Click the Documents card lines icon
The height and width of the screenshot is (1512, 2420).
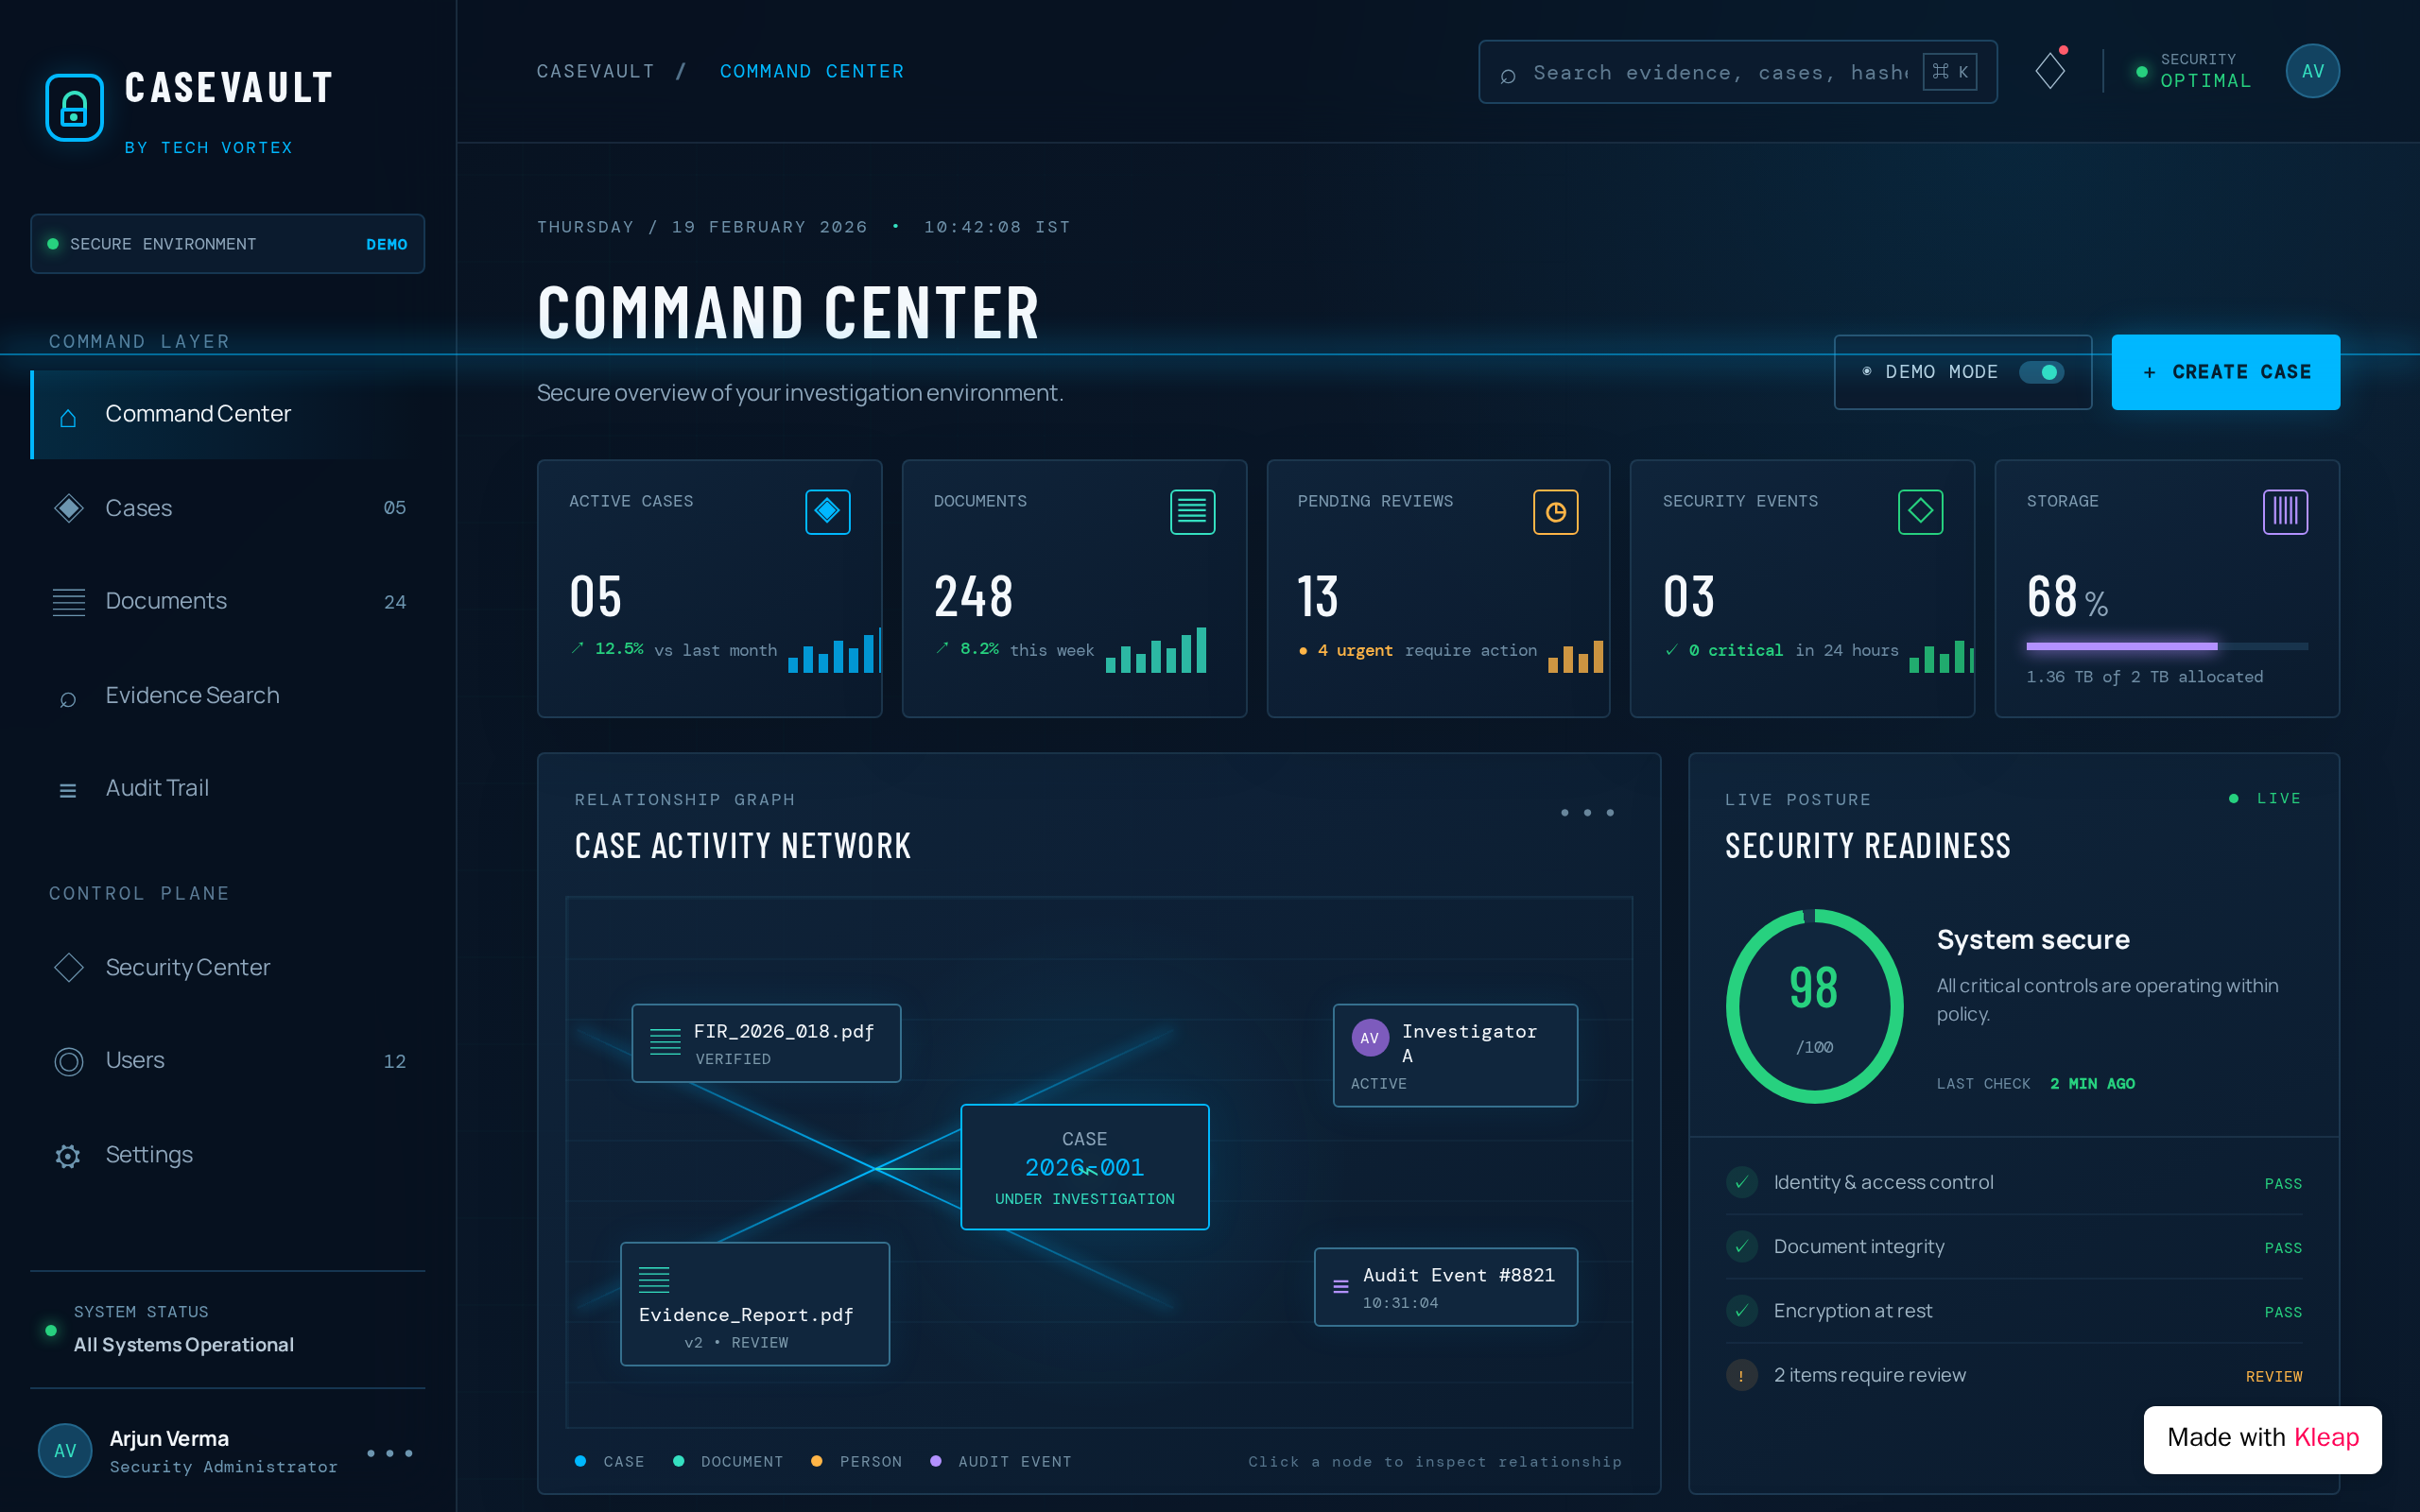tap(1192, 512)
